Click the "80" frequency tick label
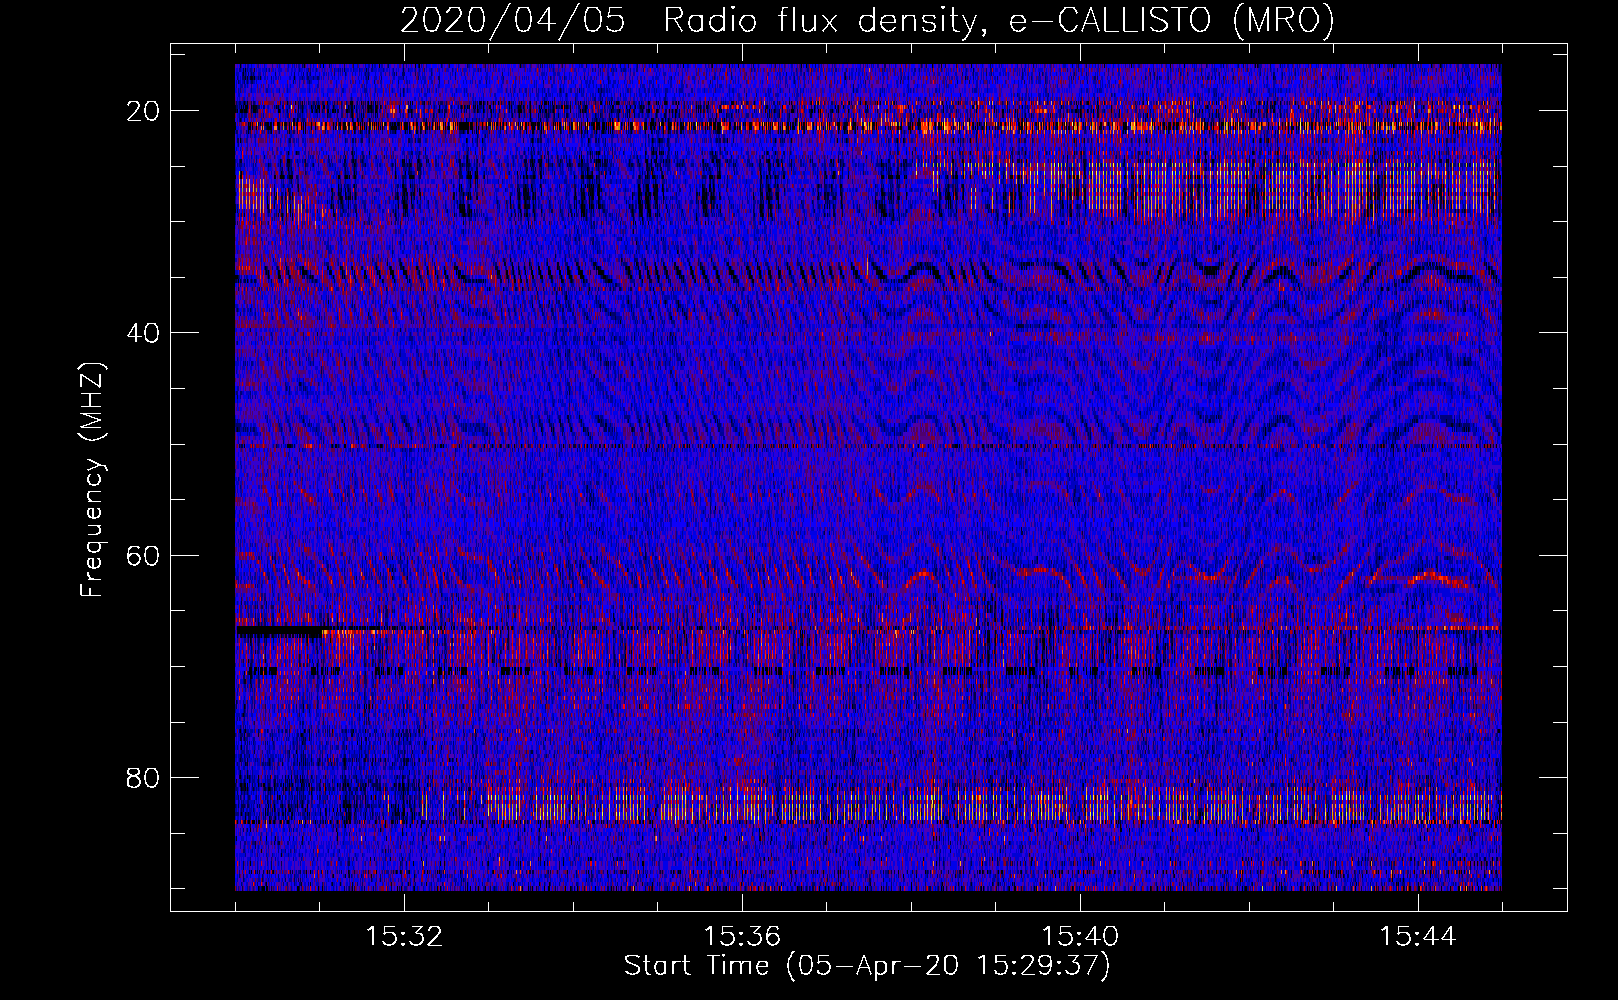The width and height of the screenshot is (1618, 1000). pyautogui.click(x=144, y=777)
